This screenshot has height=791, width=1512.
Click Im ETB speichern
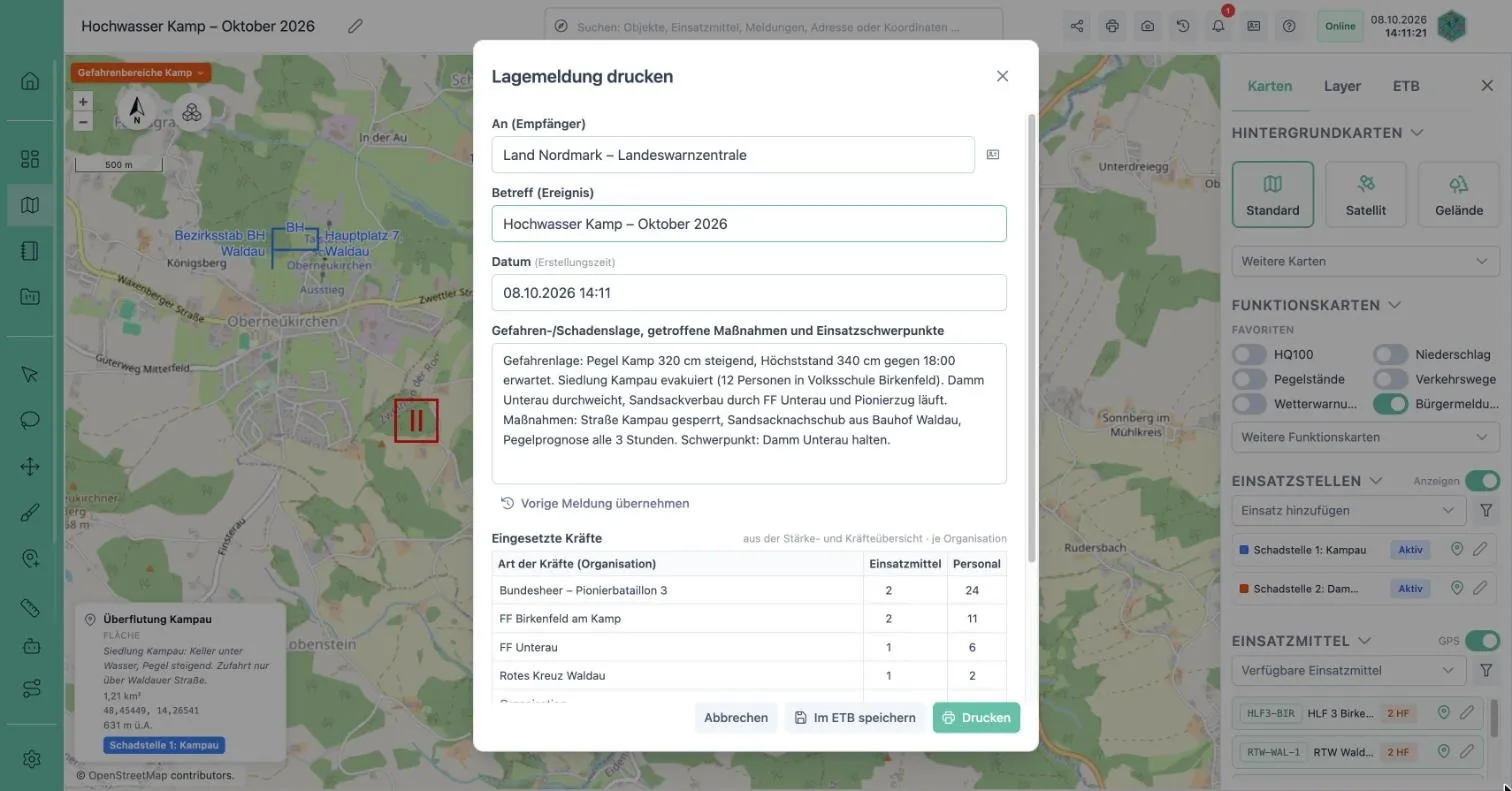855,717
